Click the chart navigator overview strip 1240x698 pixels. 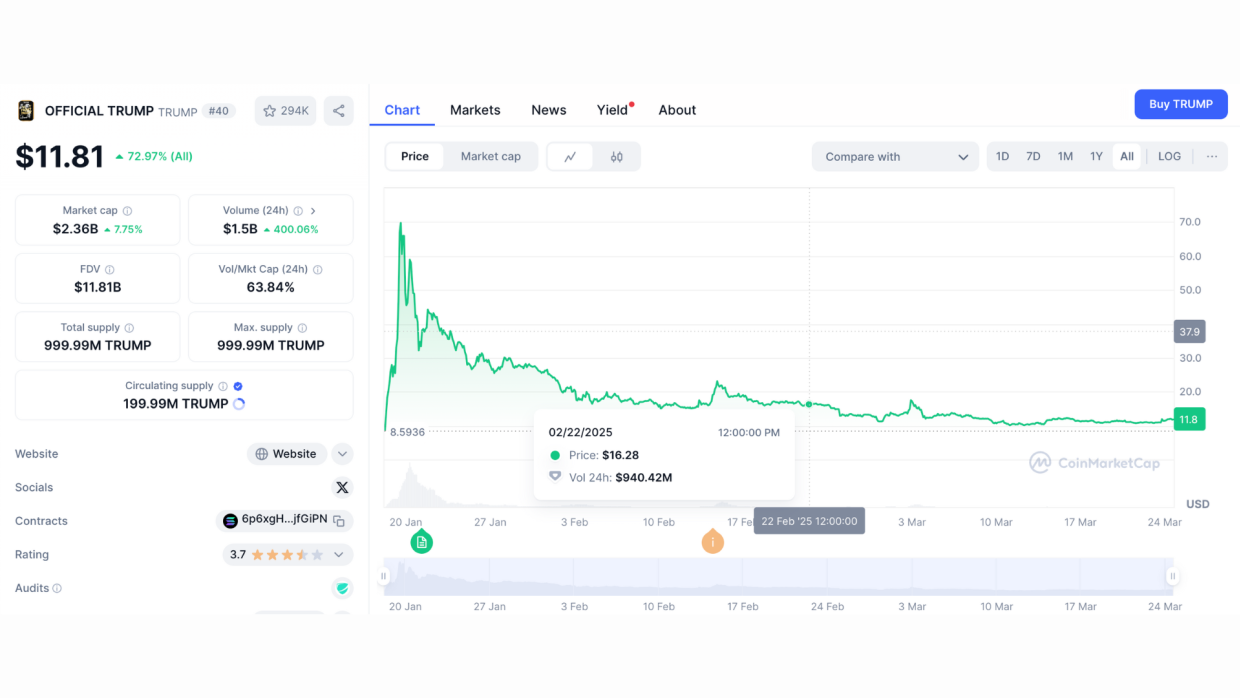(778, 576)
